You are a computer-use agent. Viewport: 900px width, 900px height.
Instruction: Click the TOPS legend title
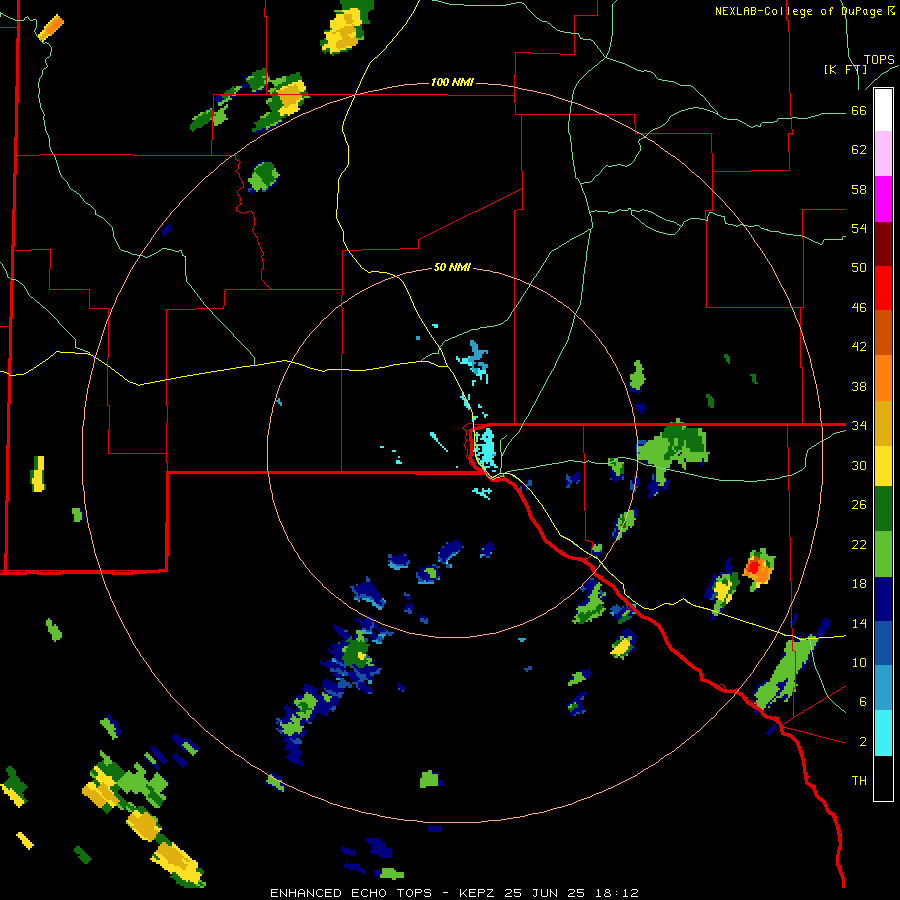click(879, 59)
